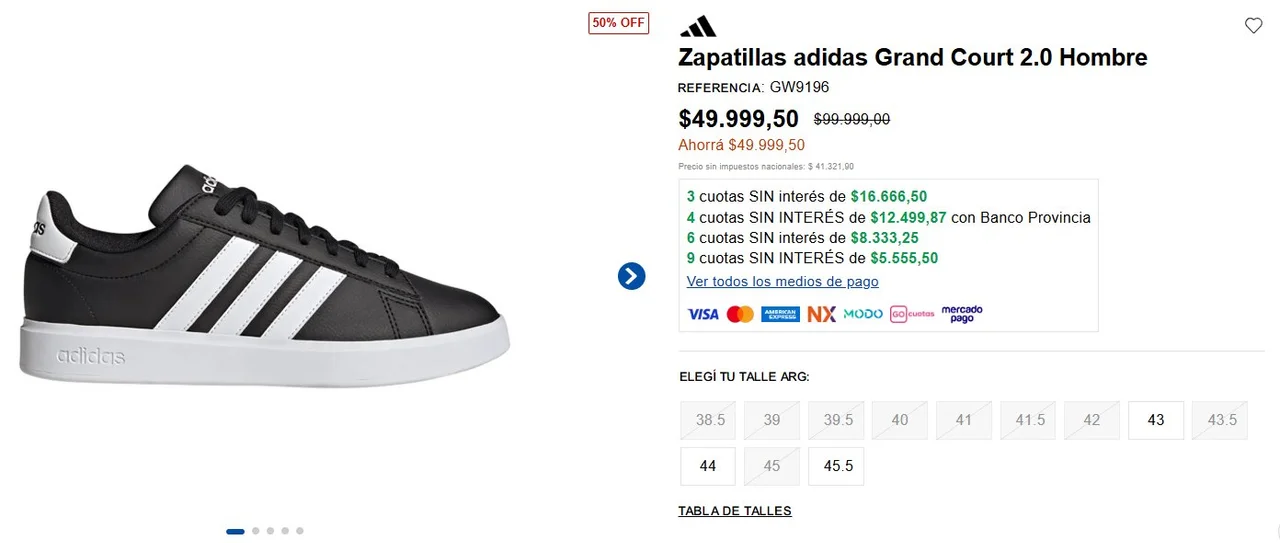Go to next product image arrow
1280x543 pixels.
point(631,276)
